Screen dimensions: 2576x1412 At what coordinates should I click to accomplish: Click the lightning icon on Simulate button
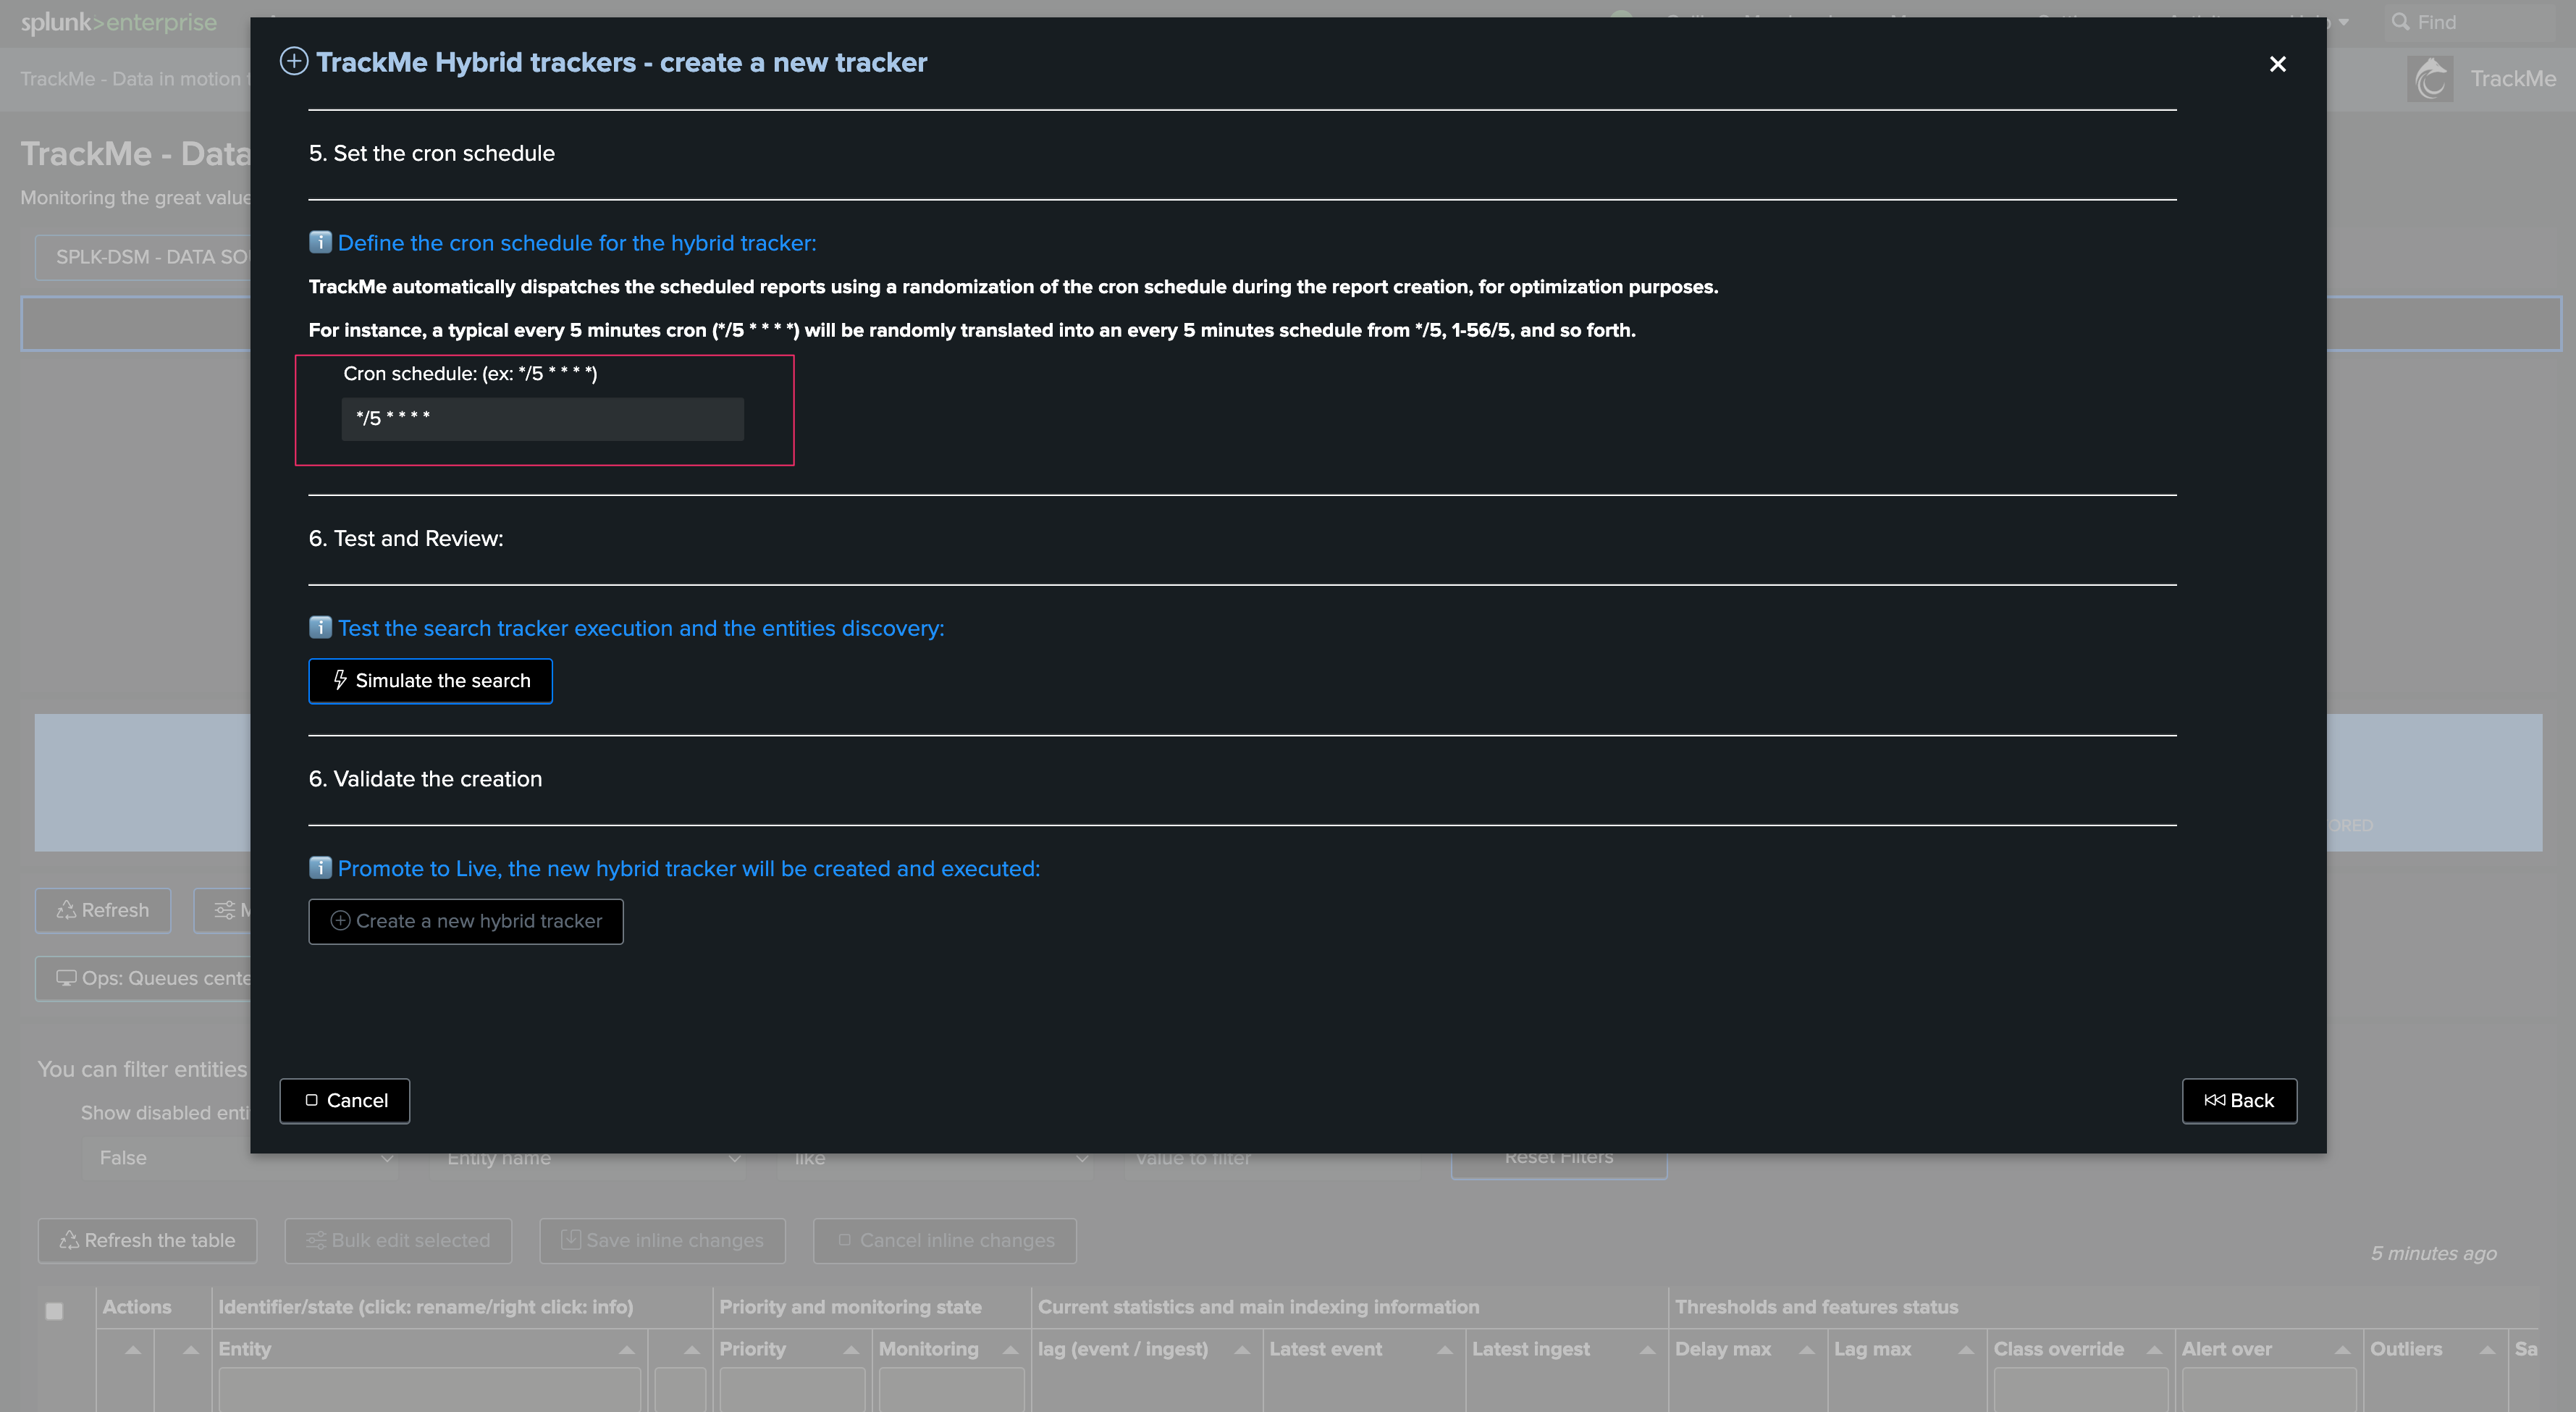point(340,680)
